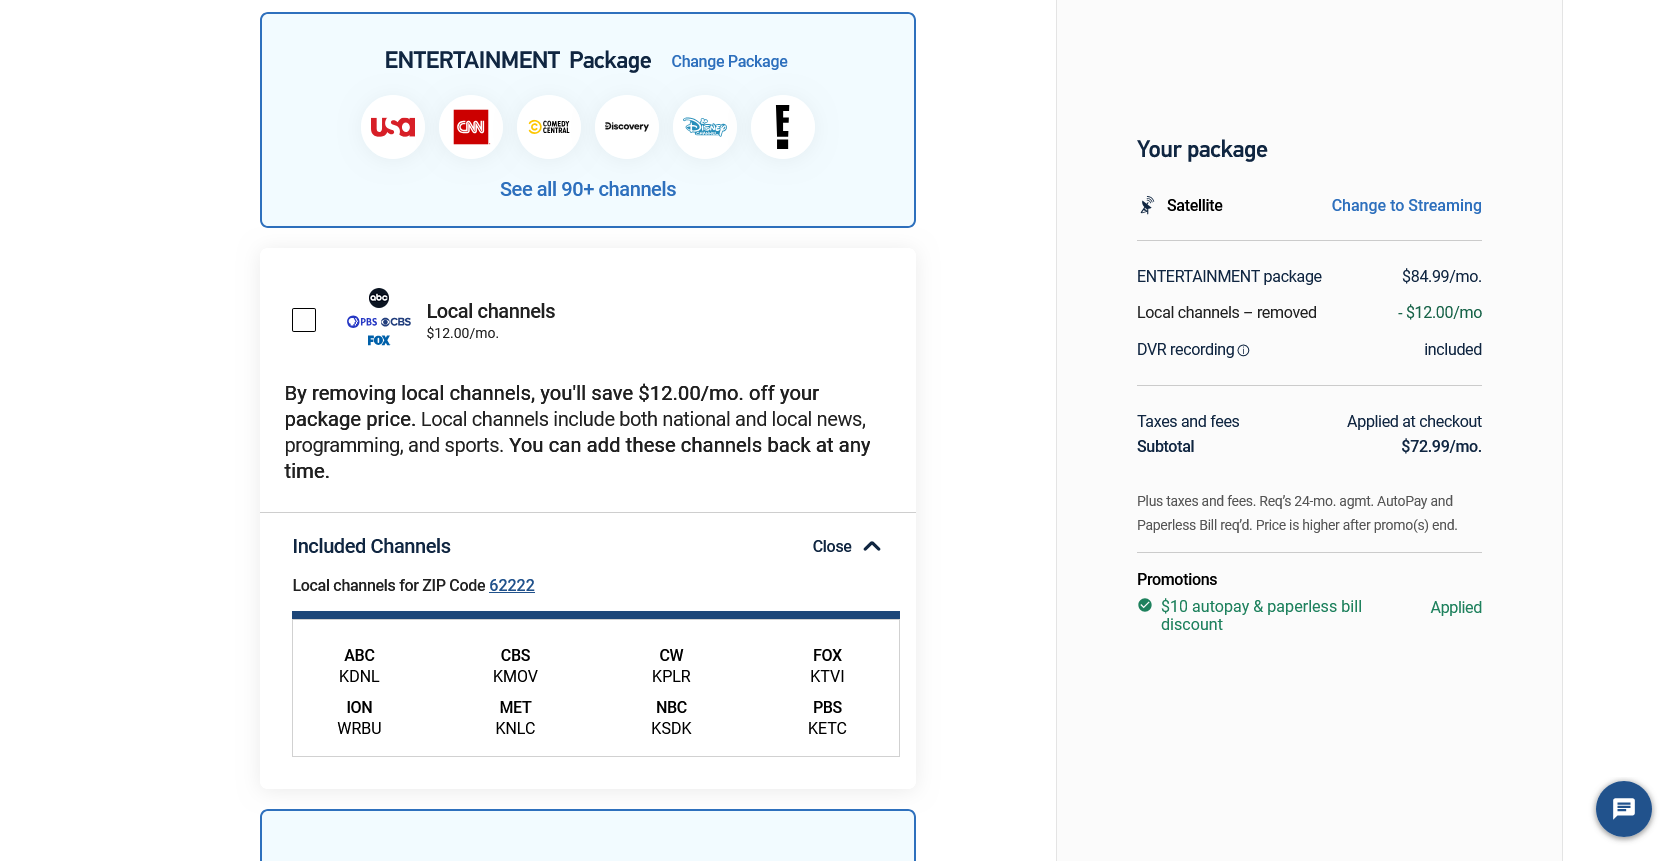Click the CNN channel logo
This screenshot has height=861, width=1680.
[471, 127]
